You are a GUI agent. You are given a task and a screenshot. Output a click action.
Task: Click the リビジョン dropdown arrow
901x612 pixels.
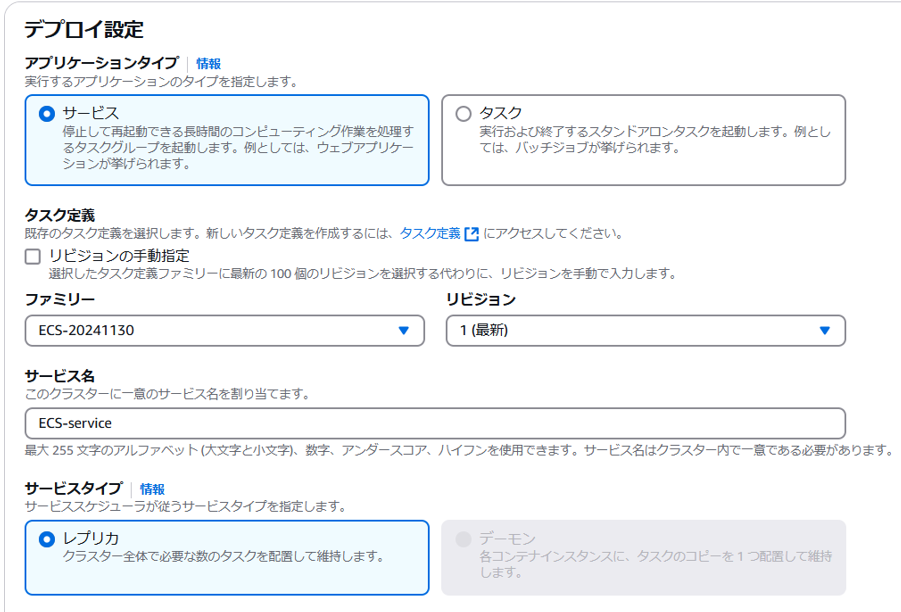[x=825, y=330]
